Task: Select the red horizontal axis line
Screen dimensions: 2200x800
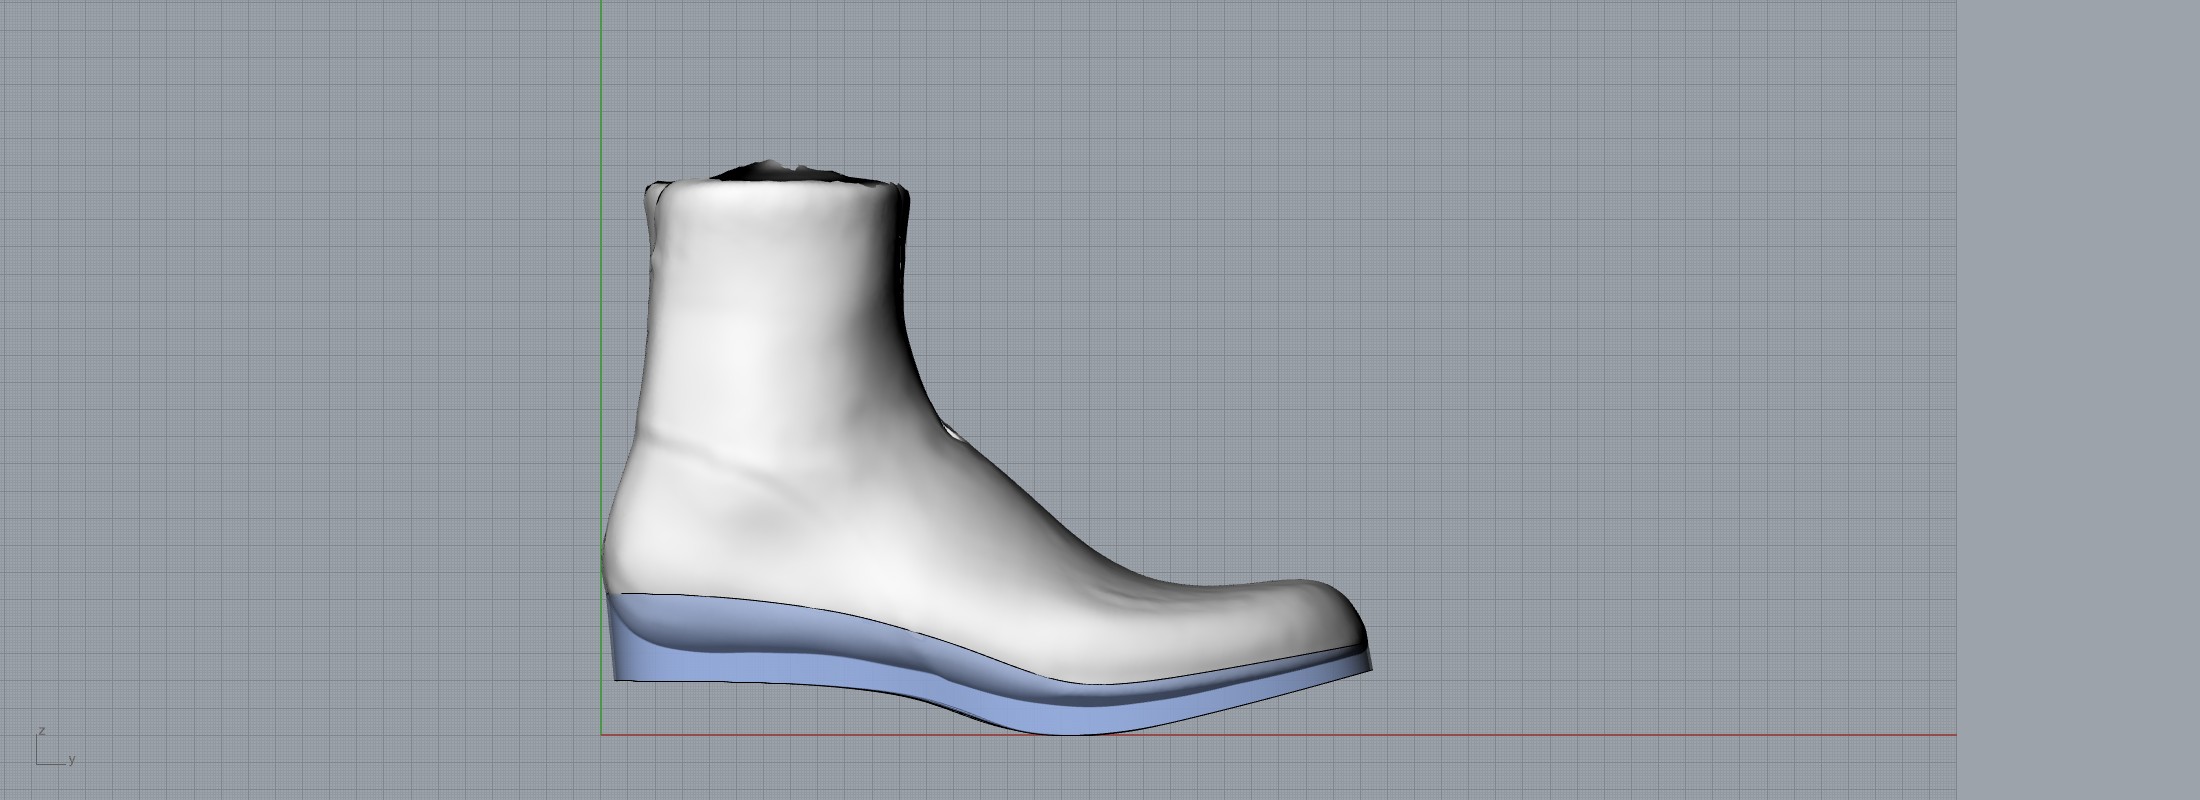Action: pyautogui.click(x=1500, y=735)
